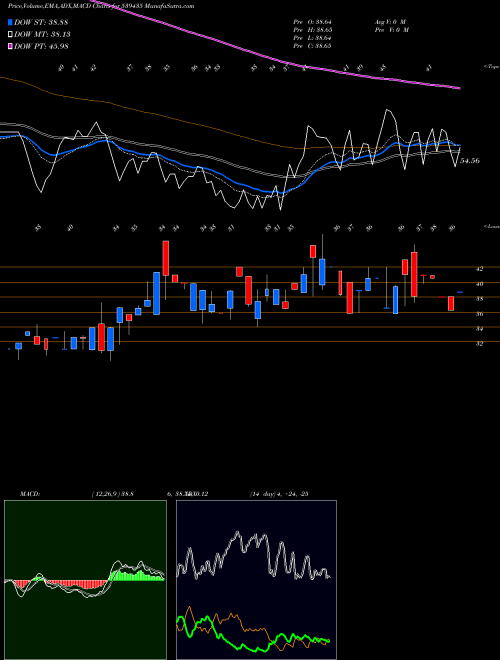The height and width of the screenshot is (660, 500).
Task: Click the 32 price axis label
Action: click(479, 344)
